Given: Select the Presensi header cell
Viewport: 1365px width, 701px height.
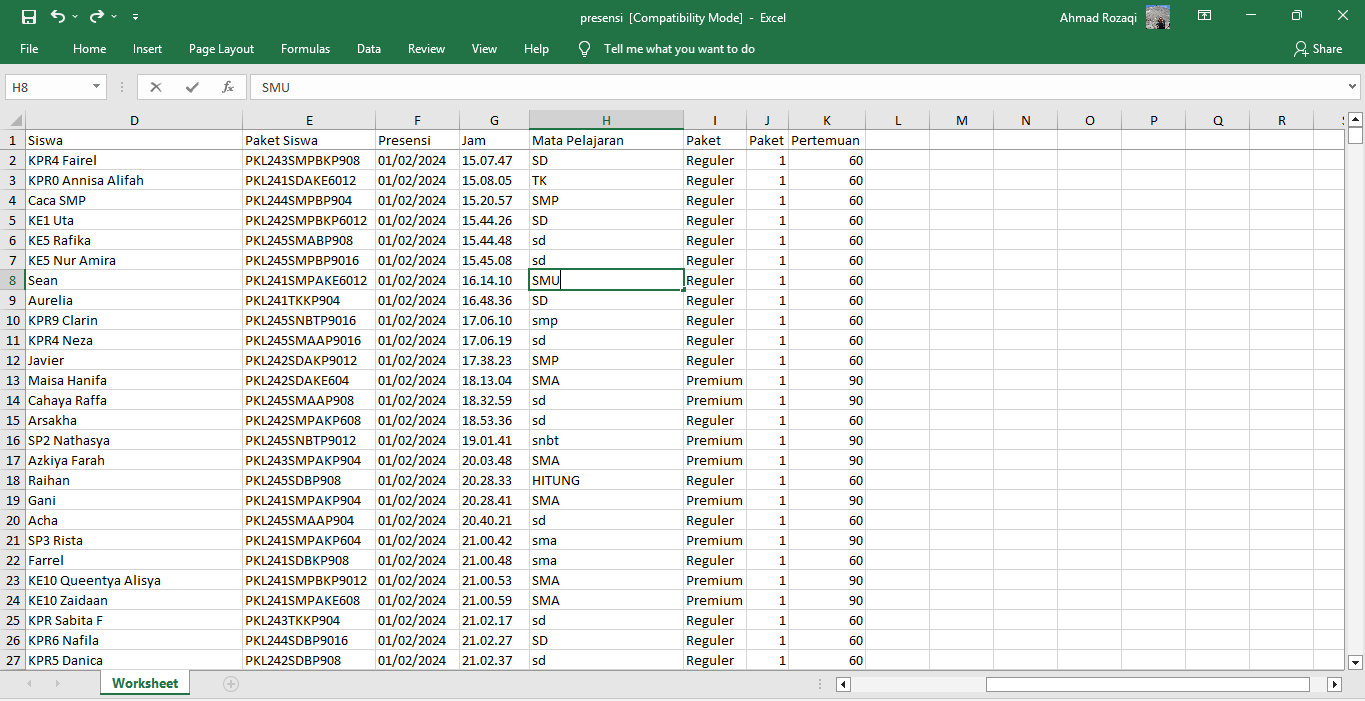Looking at the screenshot, I should [417, 140].
